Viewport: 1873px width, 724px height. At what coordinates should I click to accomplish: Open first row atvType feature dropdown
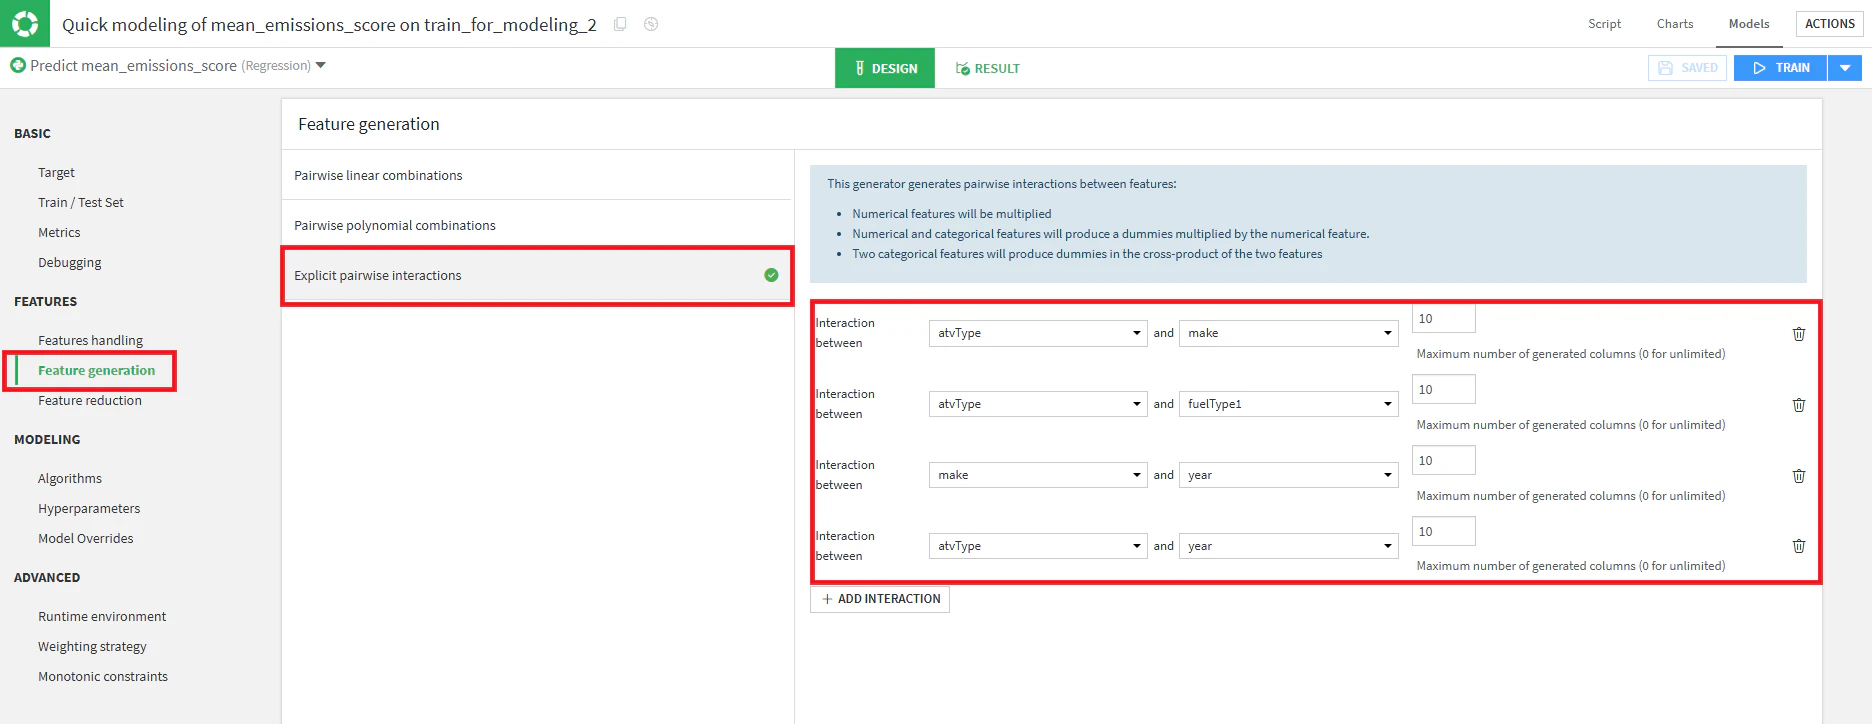pyautogui.click(x=1038, y=333)
